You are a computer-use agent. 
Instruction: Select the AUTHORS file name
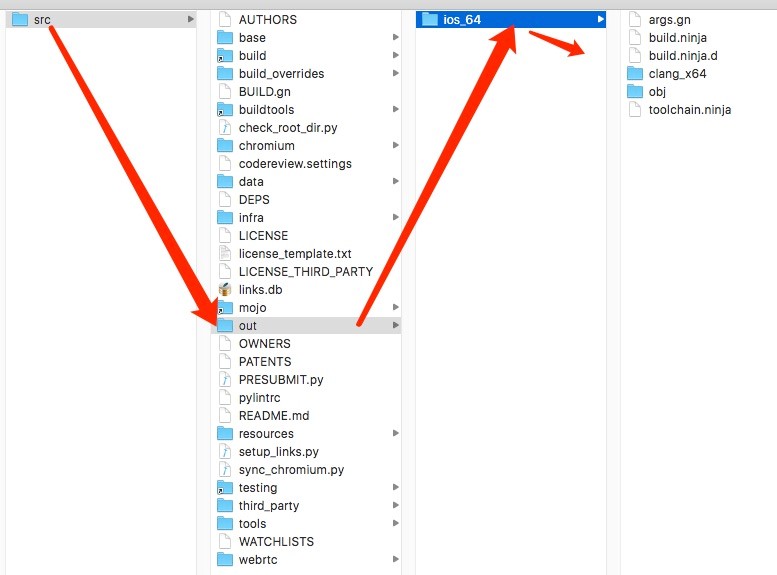coord(268,20)
